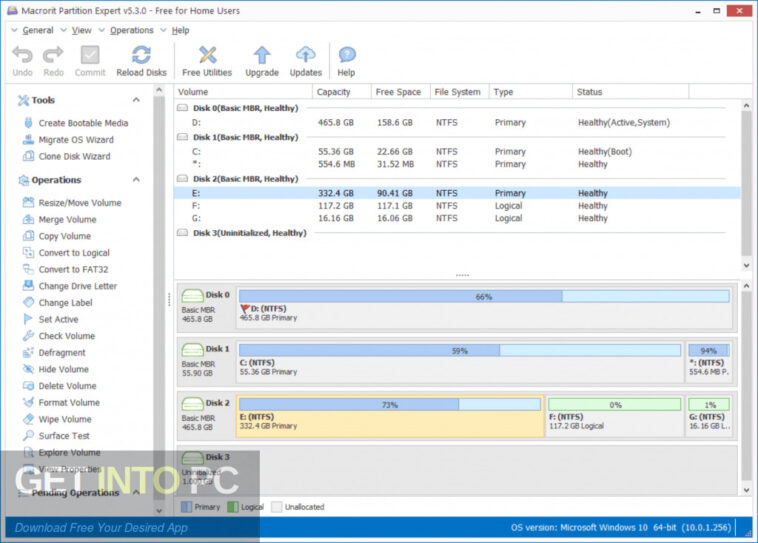
Task: Run the Surface Test
Action: click(57, 436)
